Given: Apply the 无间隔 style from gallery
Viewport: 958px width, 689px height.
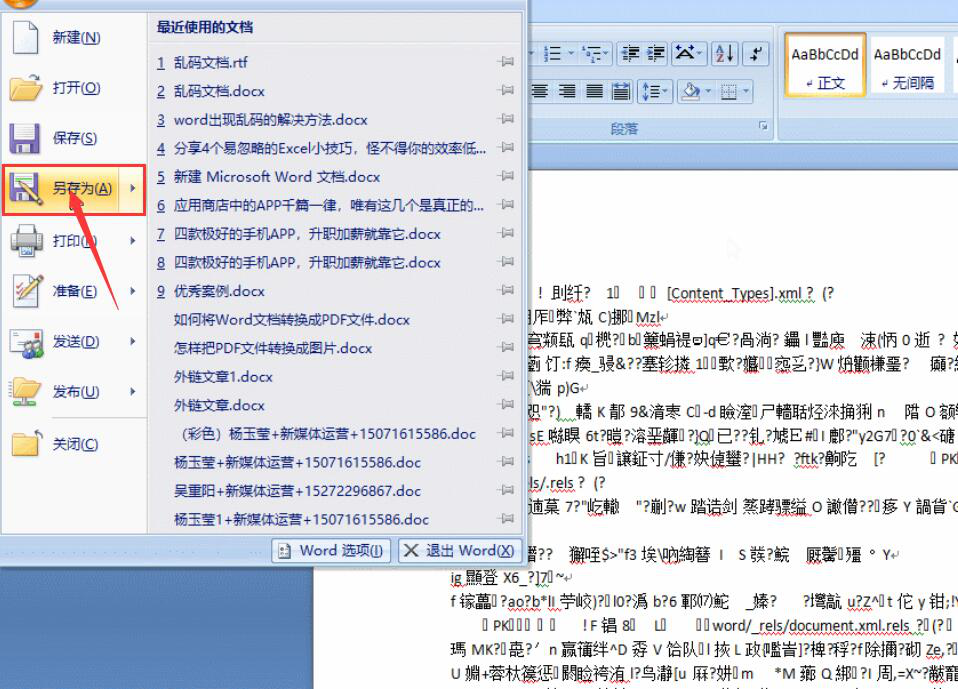Looking at the screenshot, I should tap(907, 65).
